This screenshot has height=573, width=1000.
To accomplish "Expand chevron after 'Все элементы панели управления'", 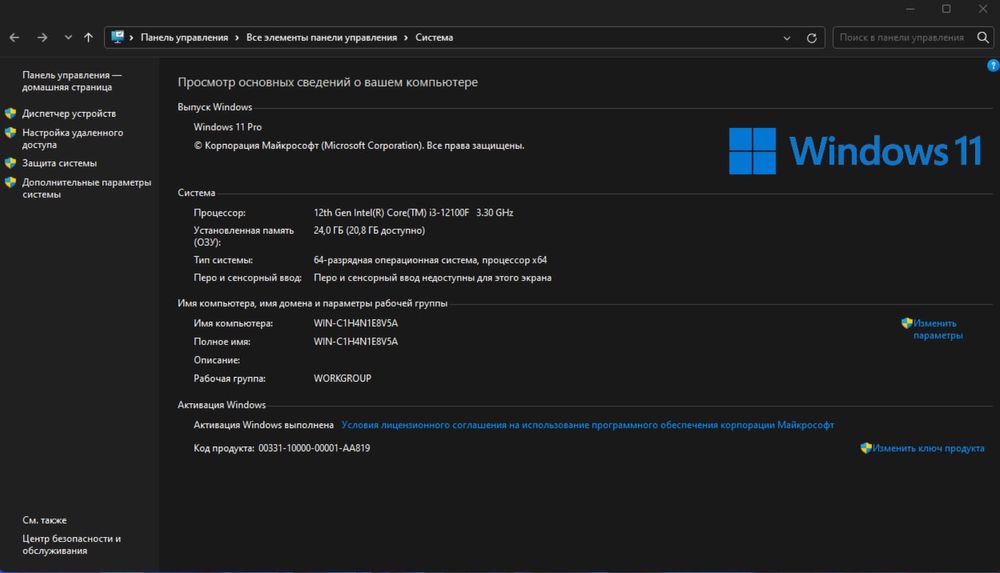I will pos(406,38).
